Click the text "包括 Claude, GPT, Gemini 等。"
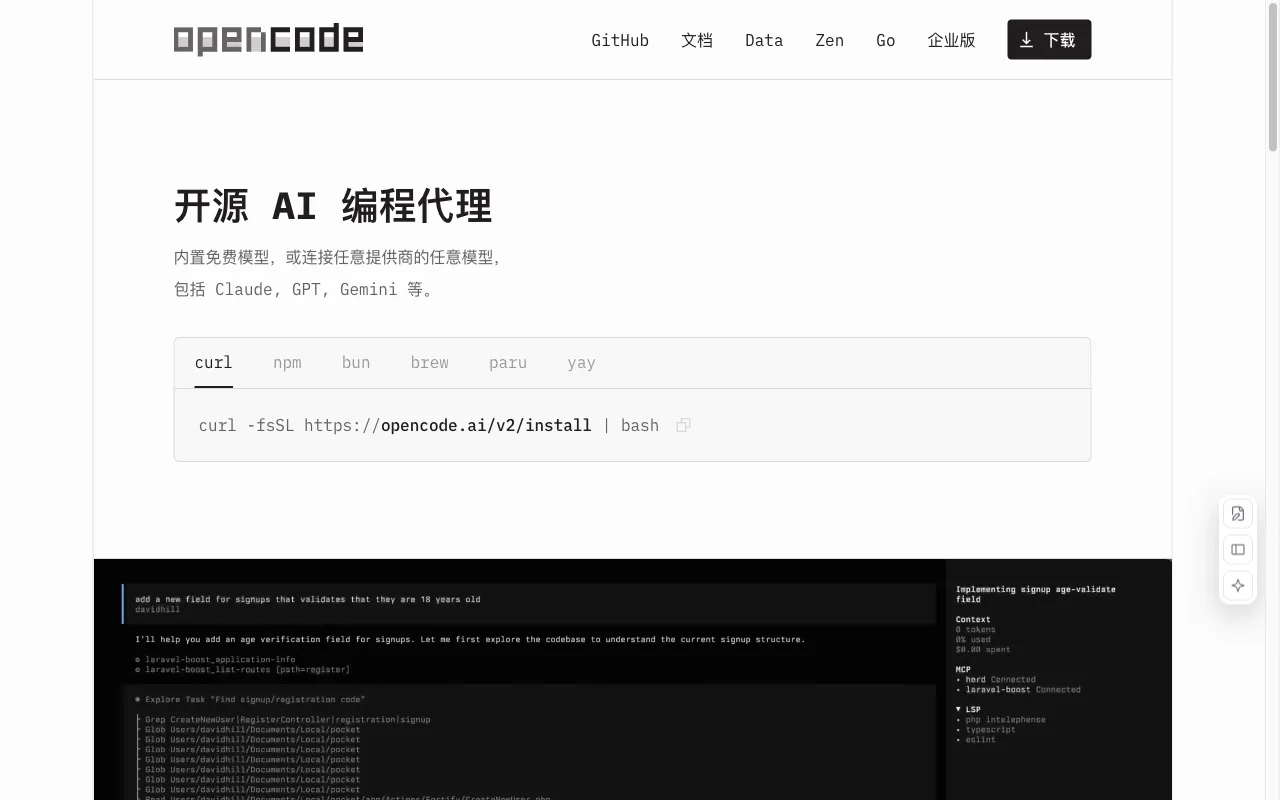The width and height of the screenshot is (1280, 800). pos(306,289)
